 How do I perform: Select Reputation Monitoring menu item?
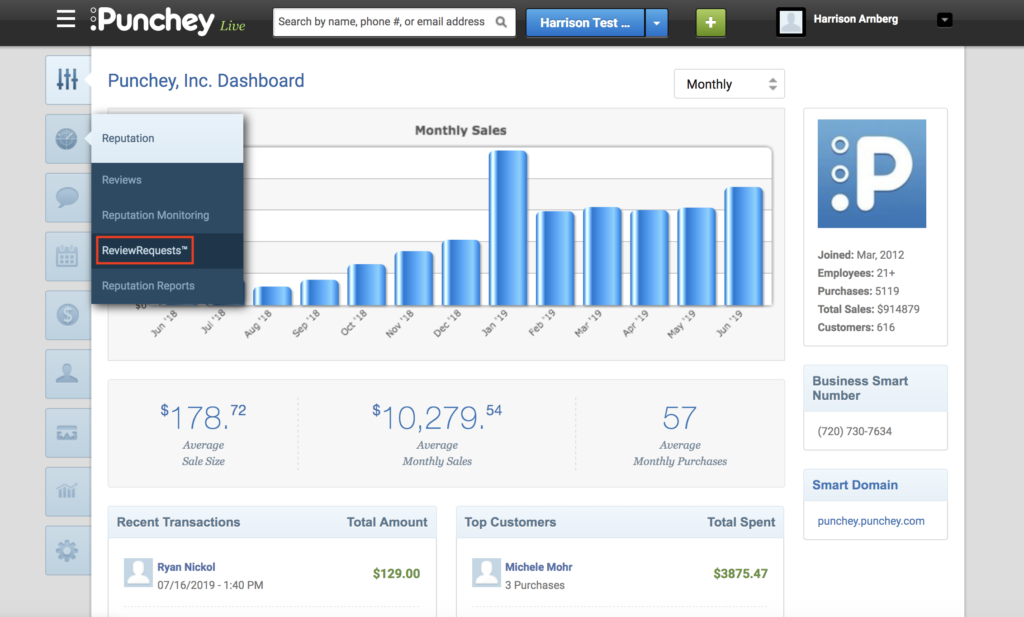point(155,215)
